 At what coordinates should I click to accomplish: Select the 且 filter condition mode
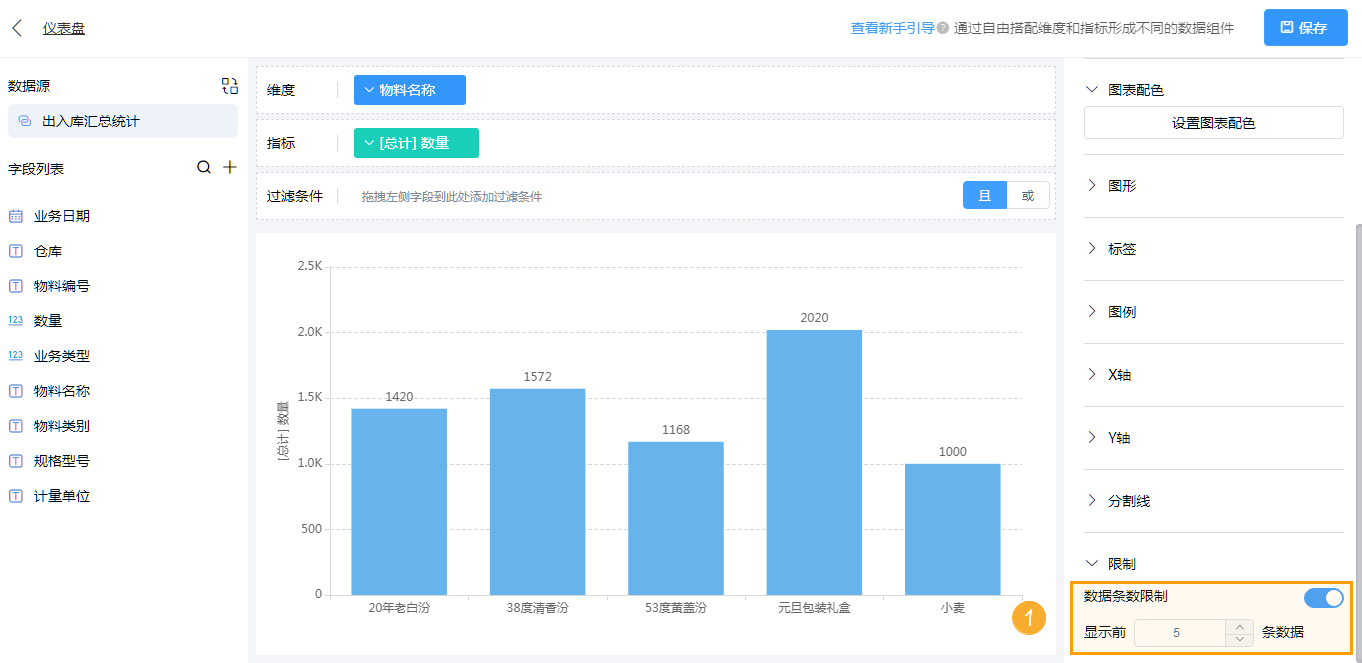point(985,195)
